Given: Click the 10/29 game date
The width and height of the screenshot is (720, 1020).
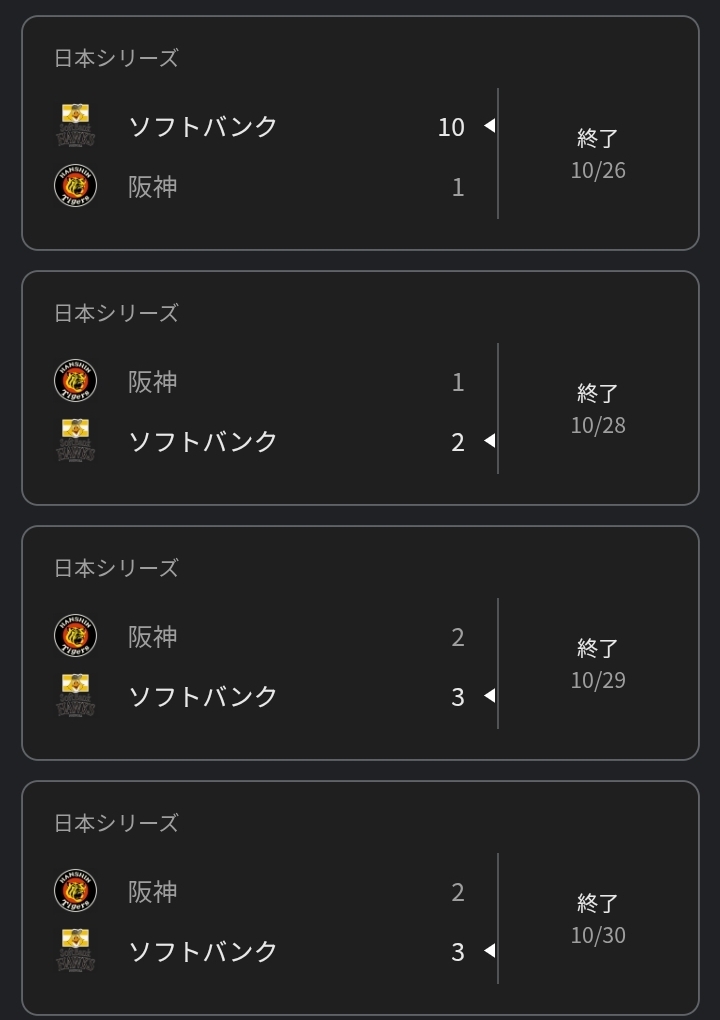Looking at the screenshot, I should tap(598, 680).
